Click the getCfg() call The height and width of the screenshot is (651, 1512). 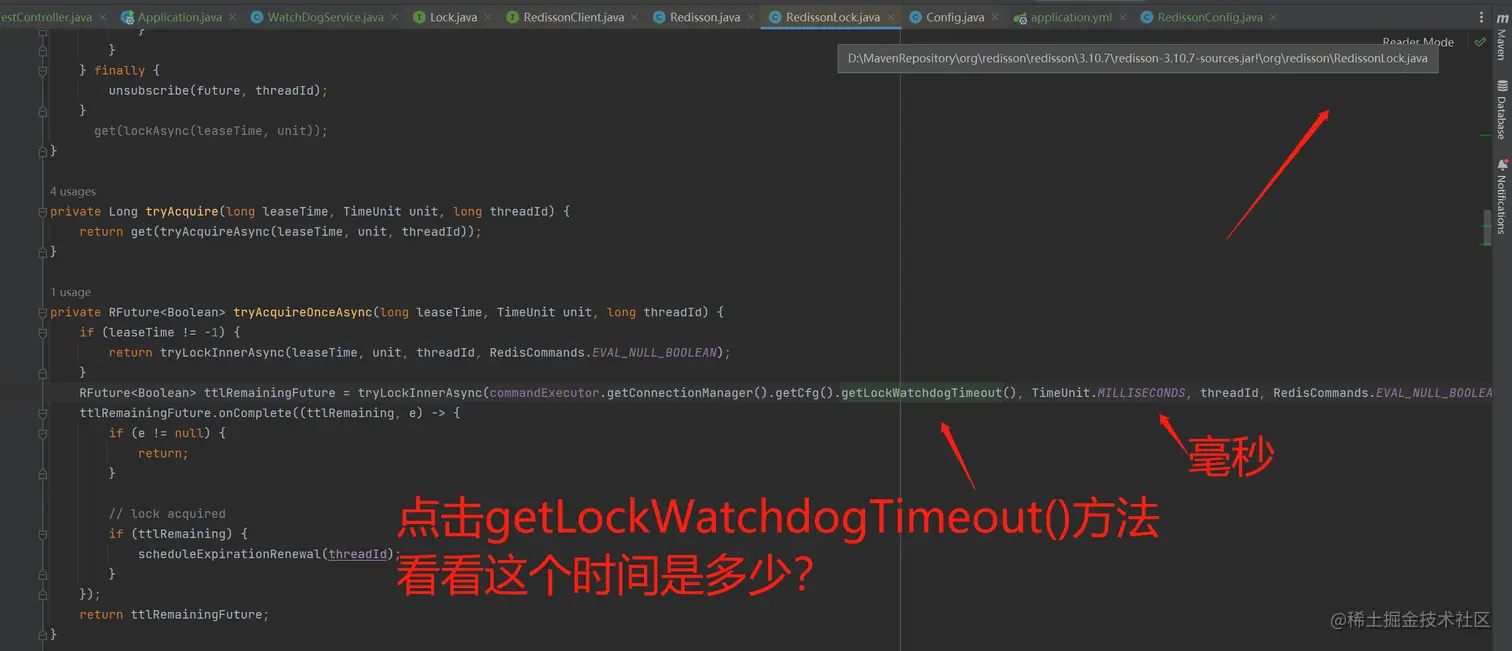click(801, 393)
